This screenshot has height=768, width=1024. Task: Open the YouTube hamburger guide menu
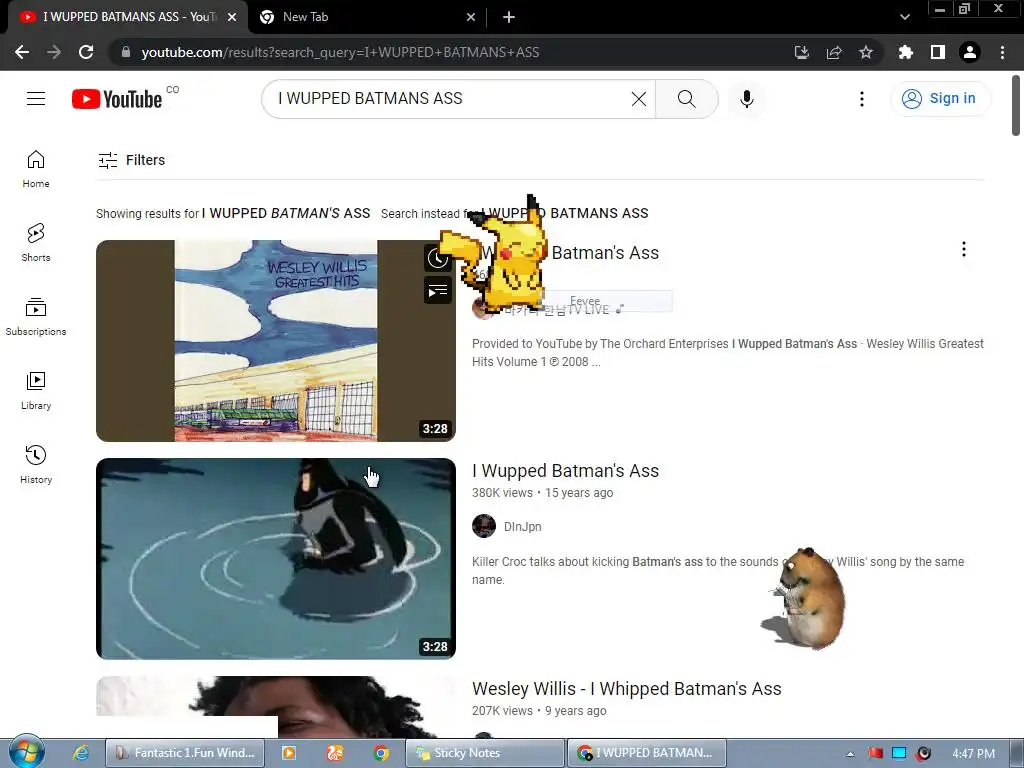pyautogui.click(x=36, y=99)
